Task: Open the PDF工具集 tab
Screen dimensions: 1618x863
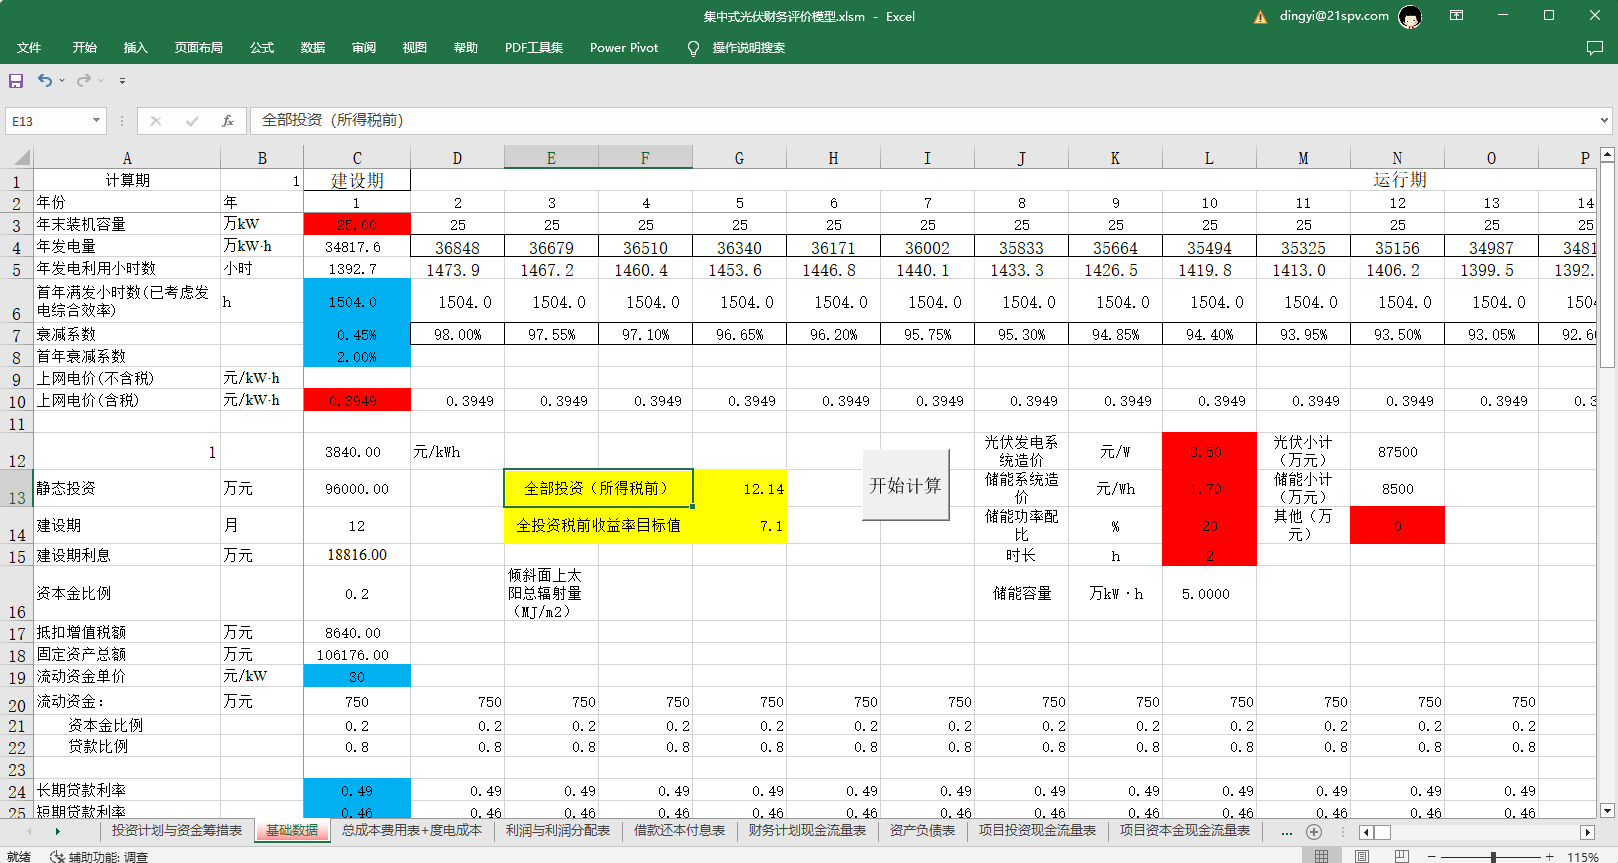Action: click(x=534, y=48)
